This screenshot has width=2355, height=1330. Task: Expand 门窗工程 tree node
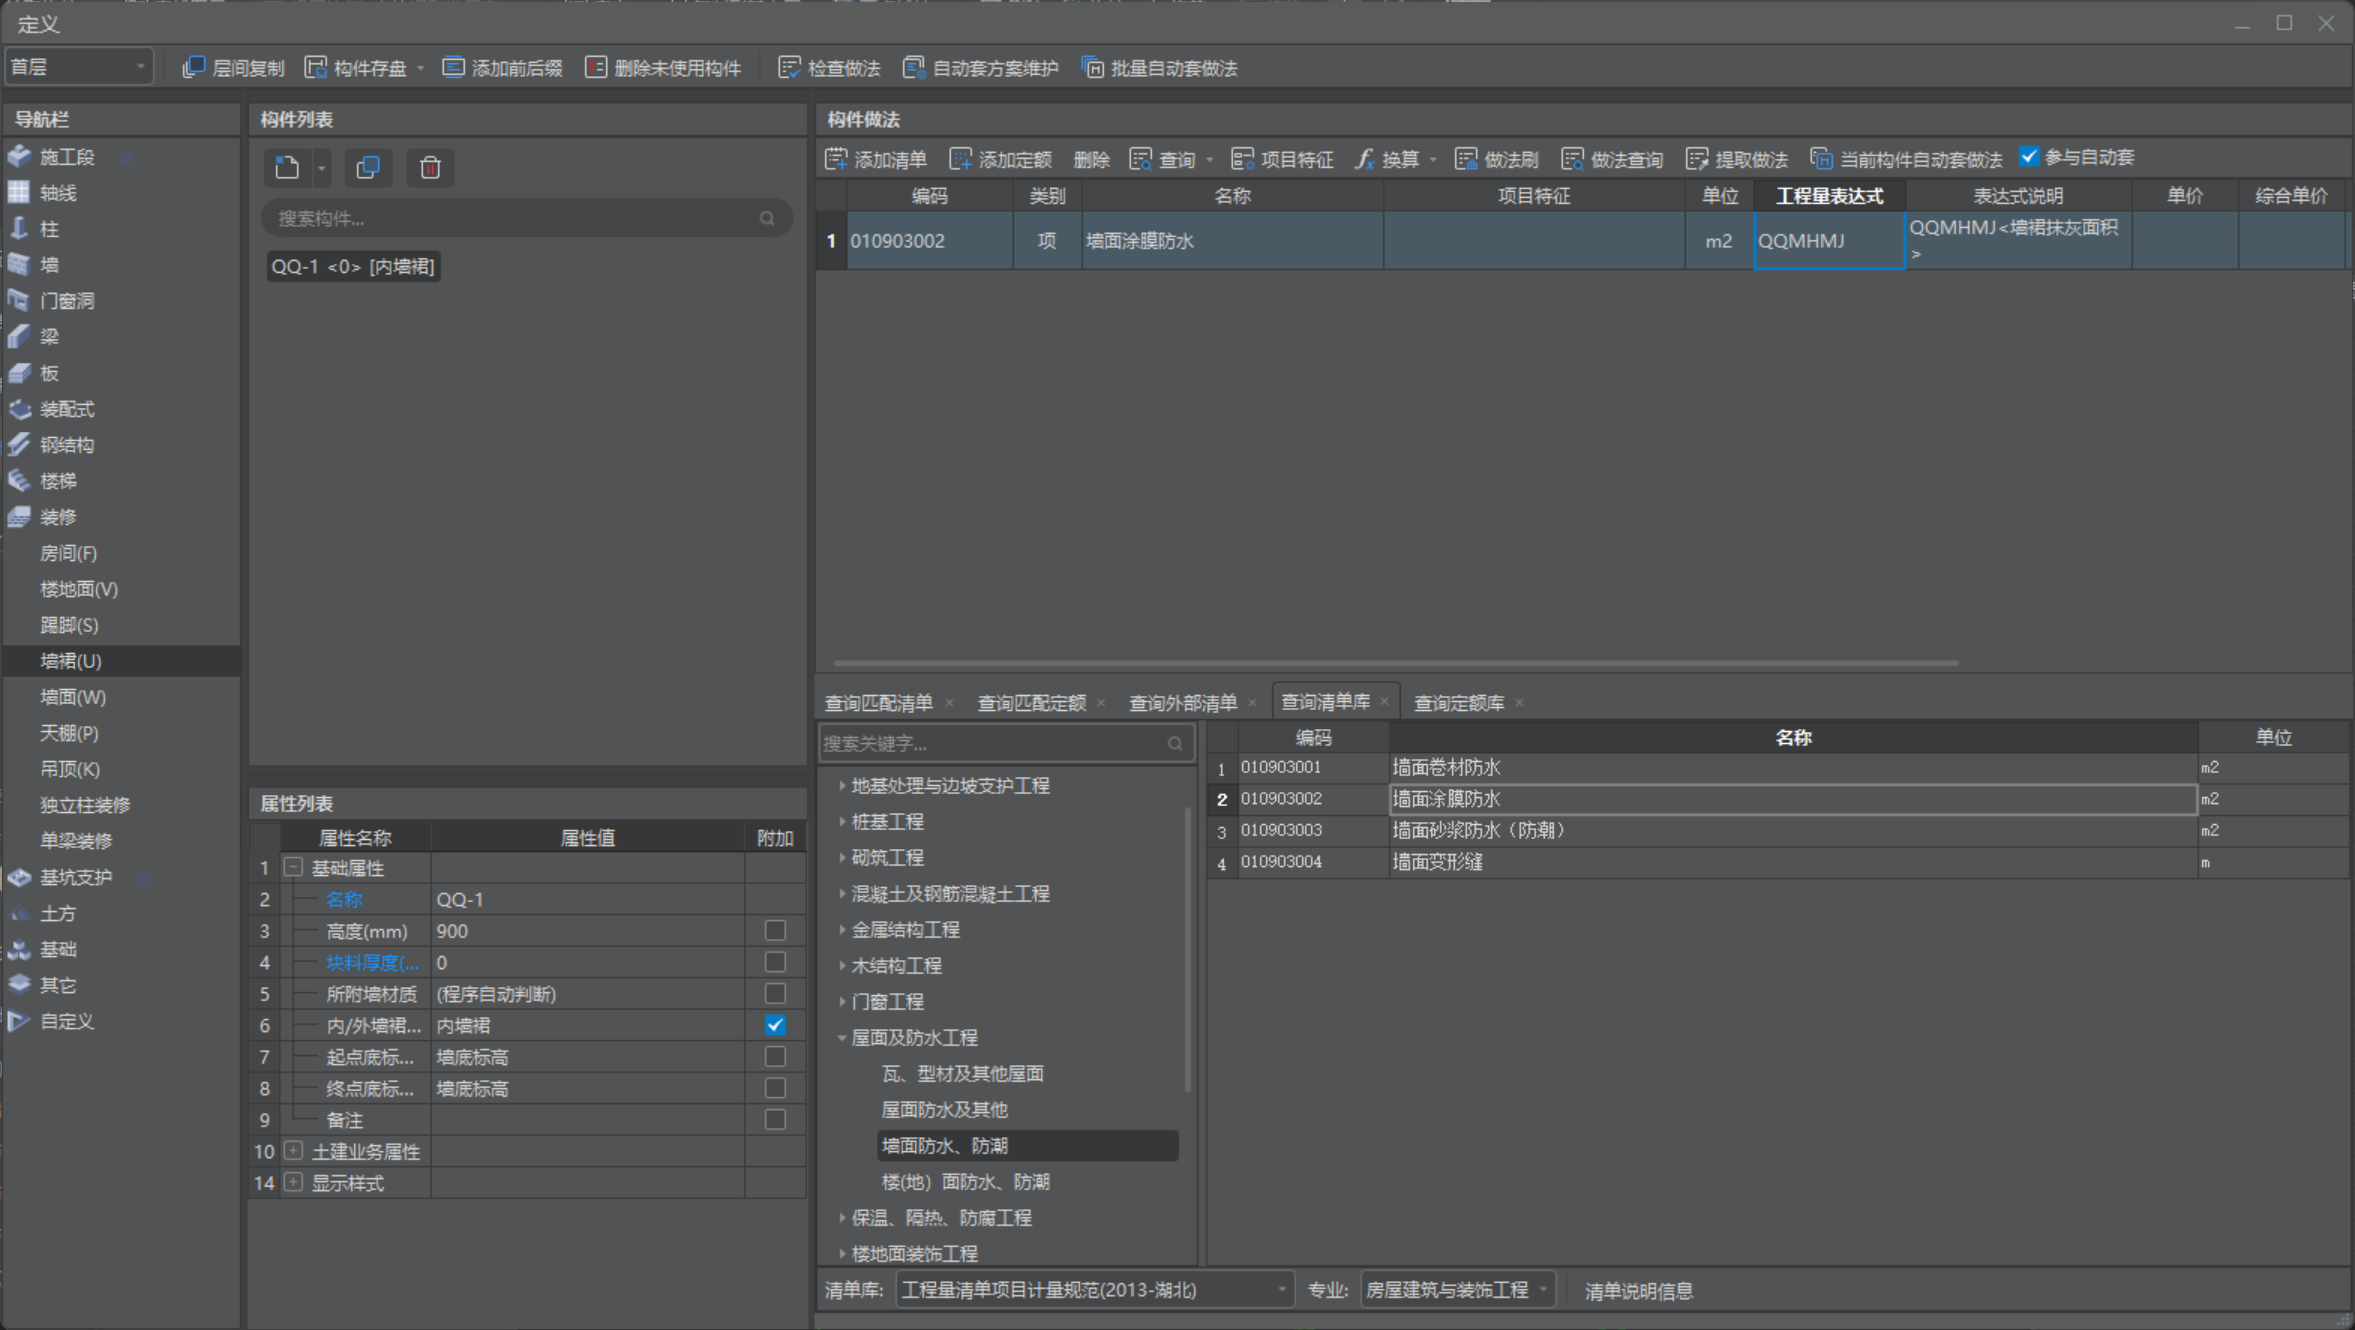click(x=841, y=1001)
